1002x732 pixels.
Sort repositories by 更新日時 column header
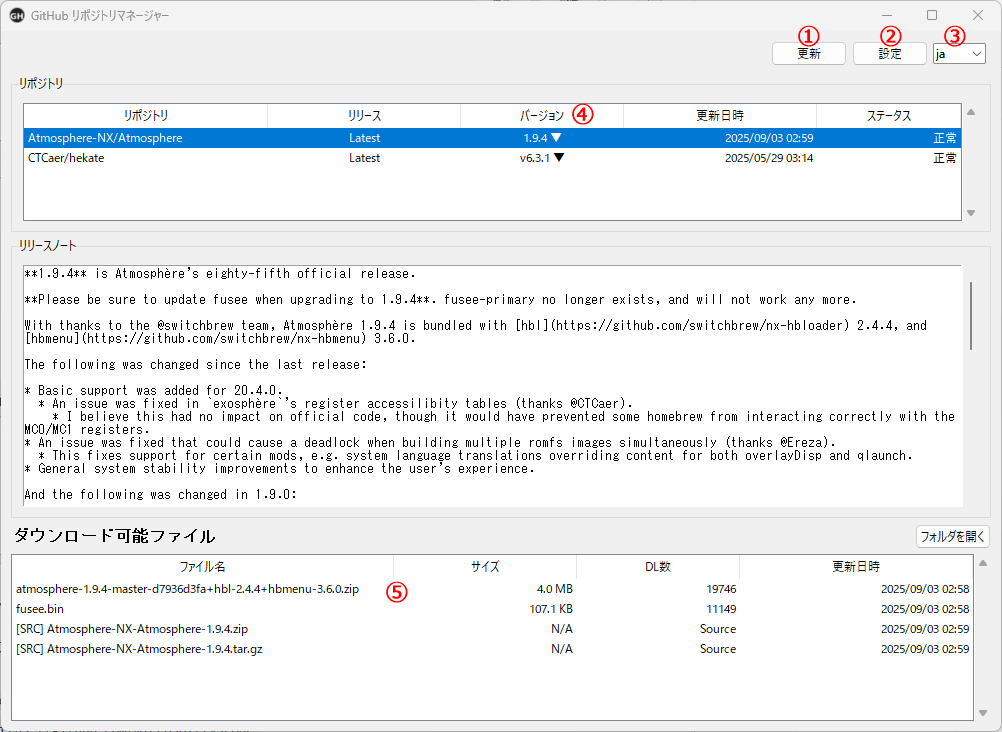click(720, 116)
